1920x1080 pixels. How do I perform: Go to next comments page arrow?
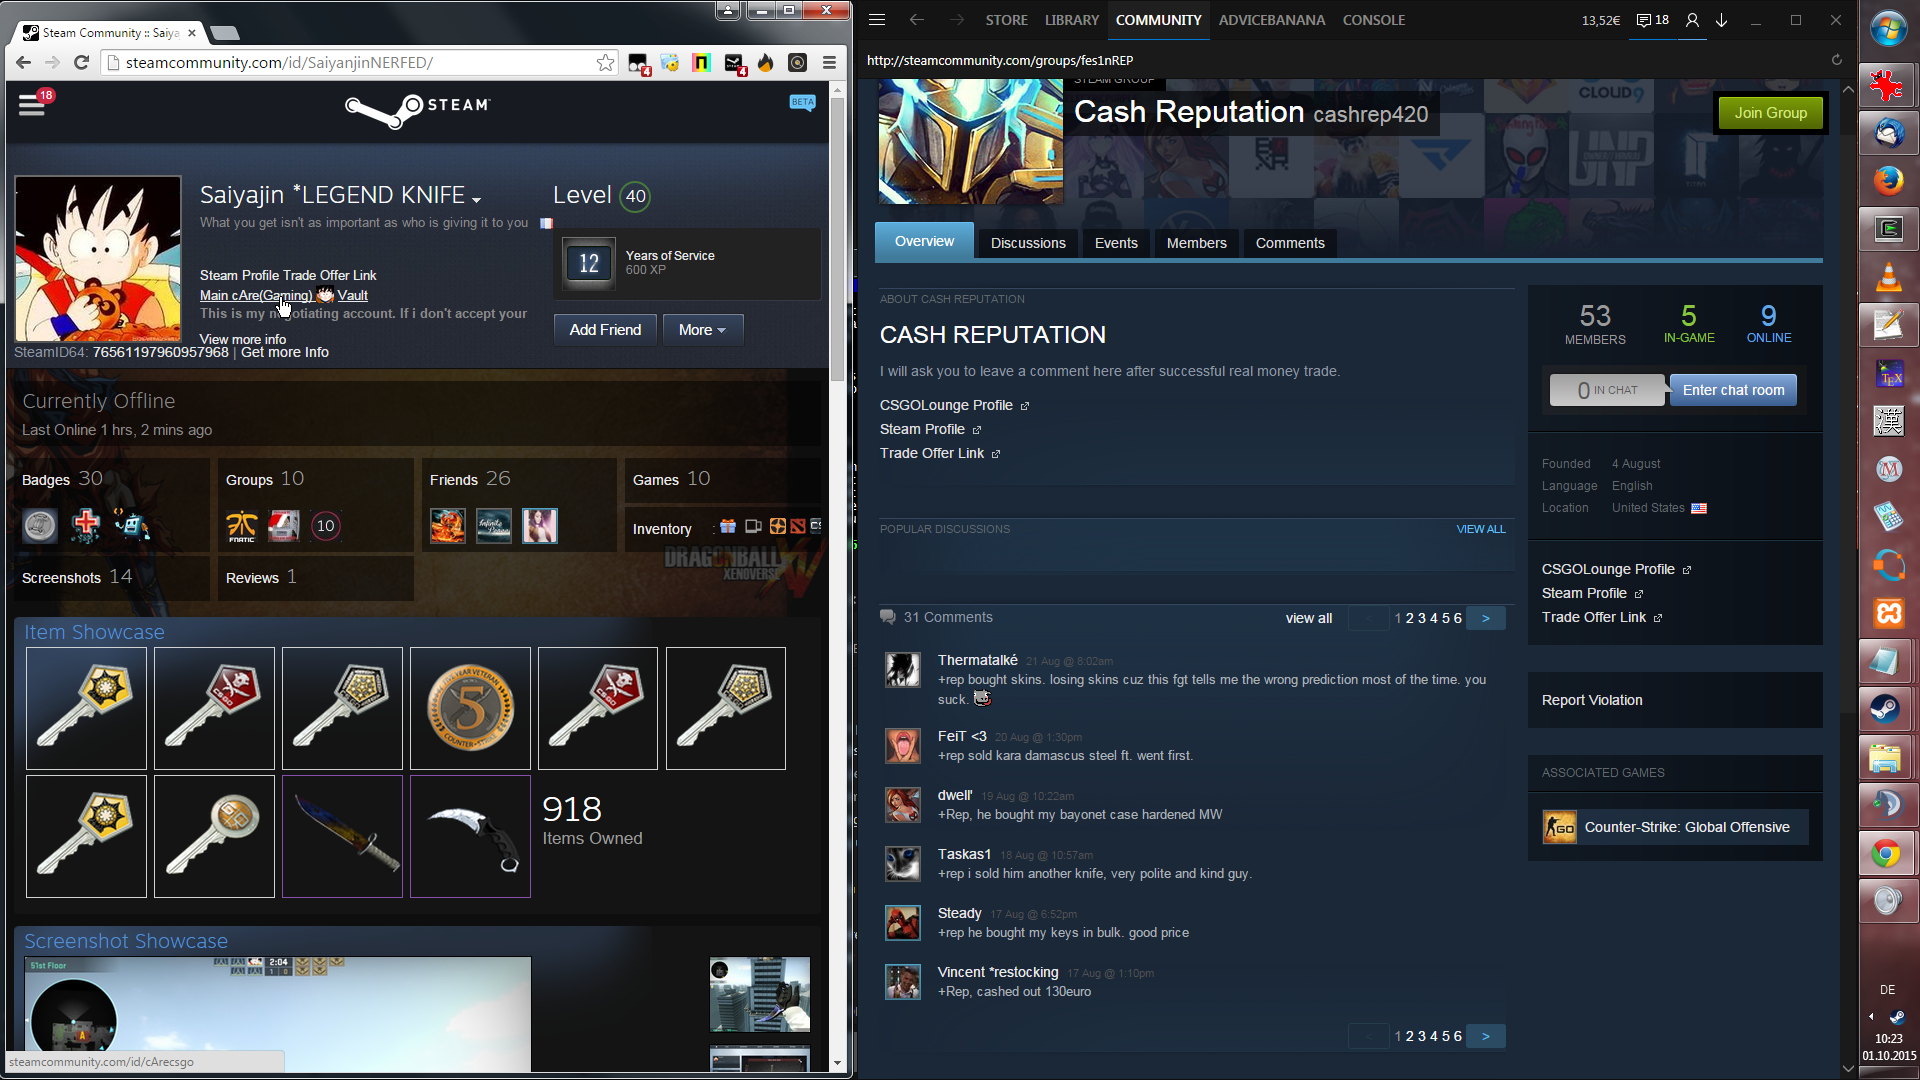pos(1485,618)
